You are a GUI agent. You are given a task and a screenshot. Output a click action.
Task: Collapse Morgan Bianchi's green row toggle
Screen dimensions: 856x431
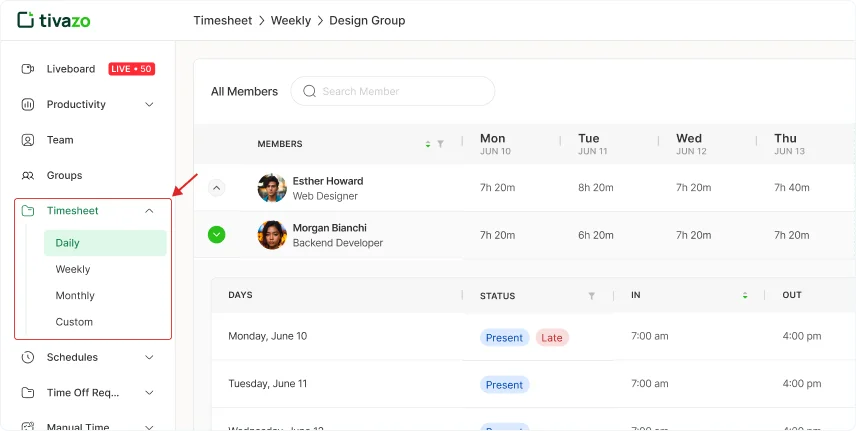[x=217, y=235]
